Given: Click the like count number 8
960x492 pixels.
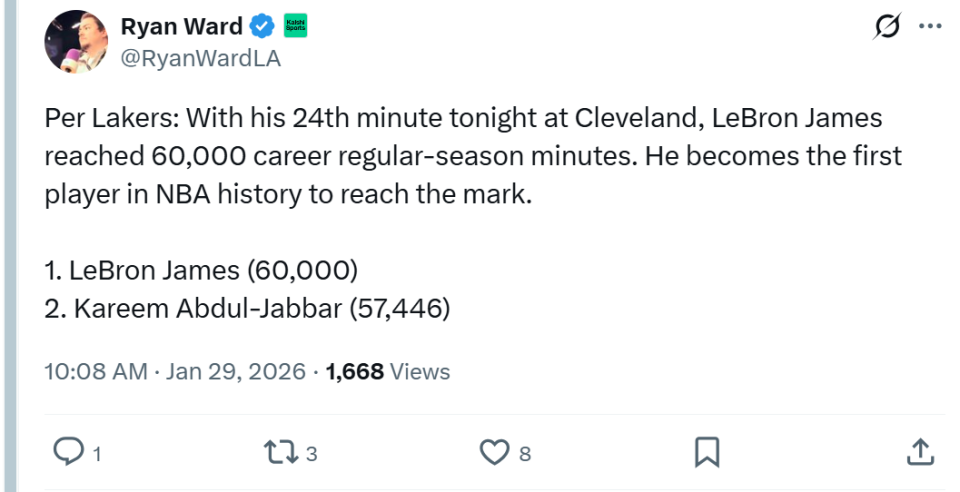Looking at the screenshot, I should pyautogui.click(x=525, y=454).
